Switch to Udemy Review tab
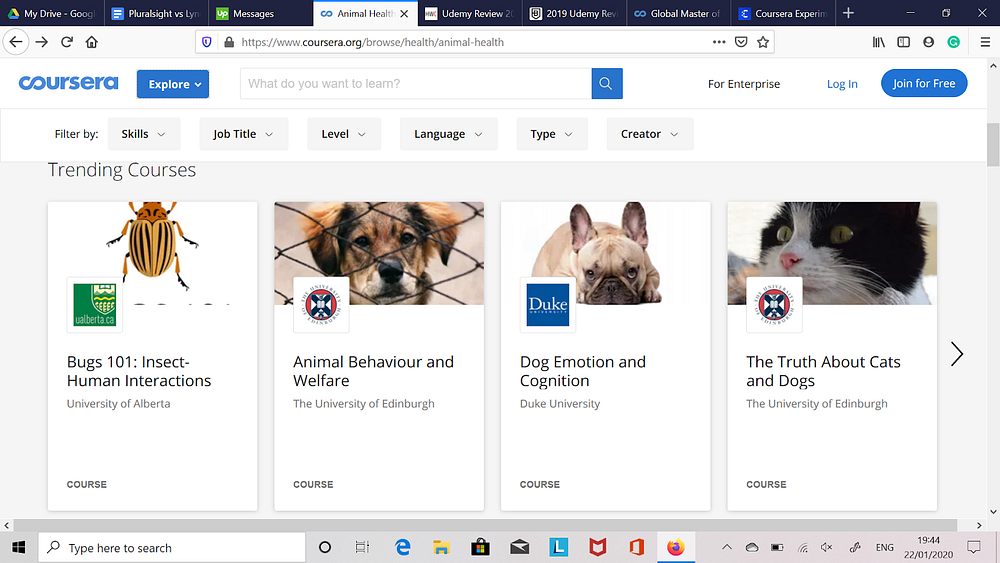The width and height of the screenshot is (1000, 563). (x=469, y=13)
